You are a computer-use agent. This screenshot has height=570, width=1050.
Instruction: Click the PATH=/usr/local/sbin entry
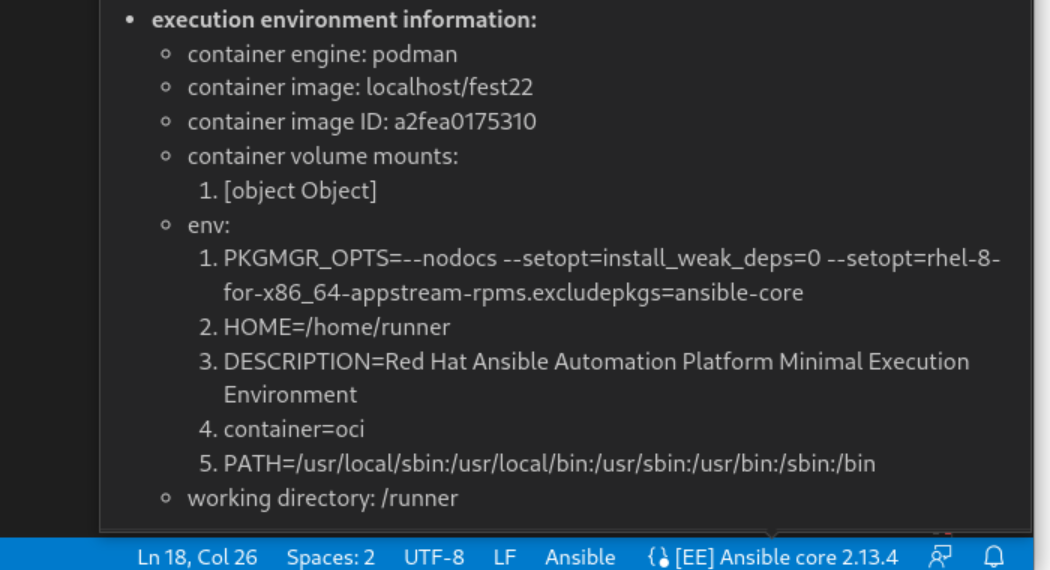549,464
